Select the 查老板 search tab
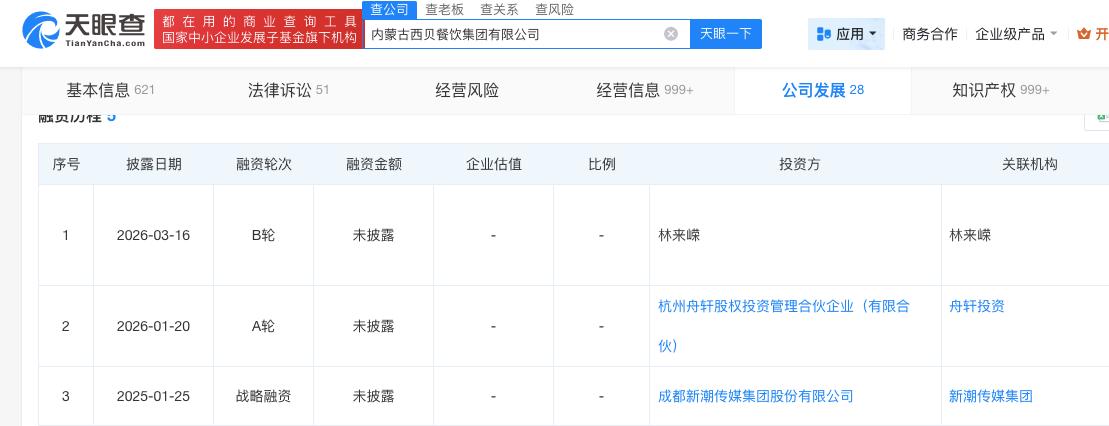Screen dimensions: 1109x426 (444, 9)
